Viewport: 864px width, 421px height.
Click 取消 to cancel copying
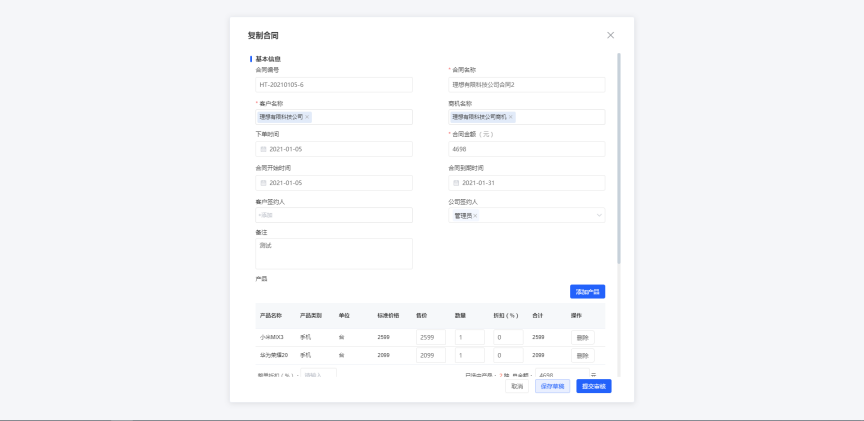[517, 386]
